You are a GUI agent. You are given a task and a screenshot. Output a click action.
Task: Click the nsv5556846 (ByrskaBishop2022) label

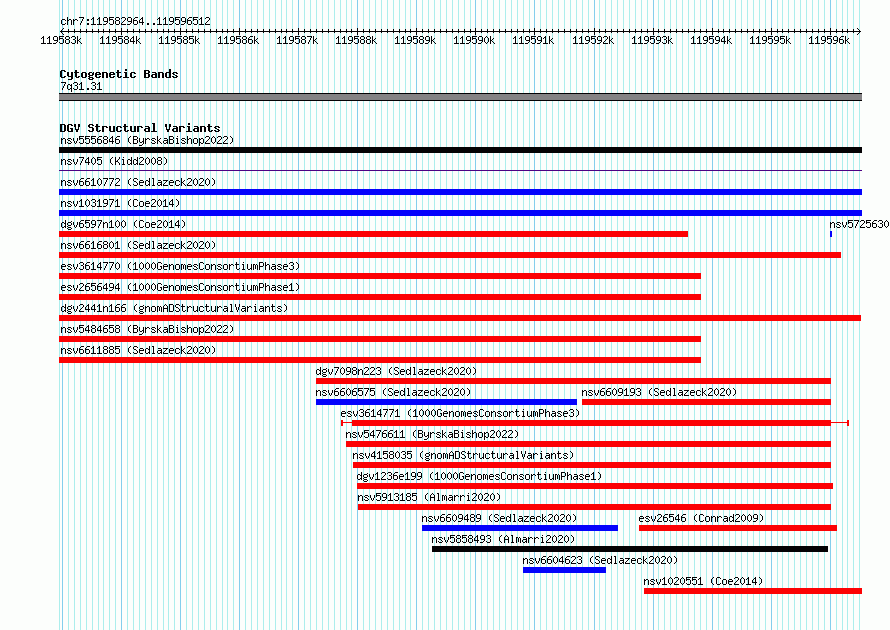147,140
